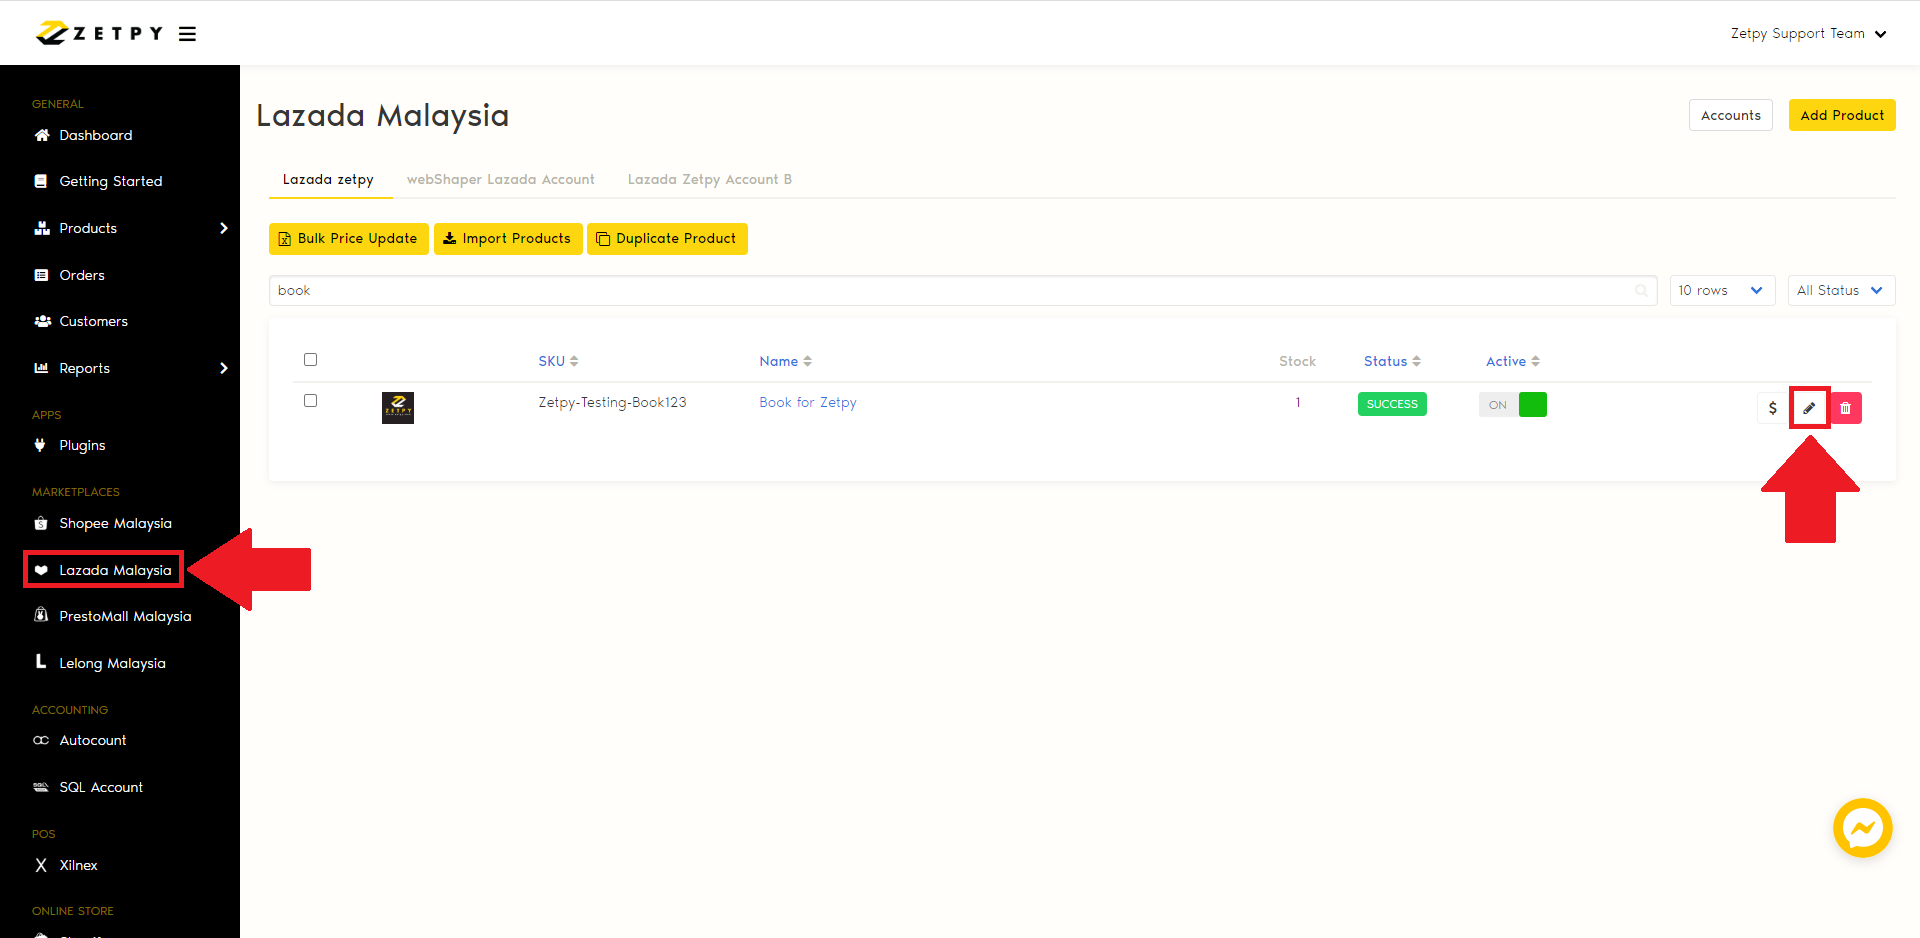Viewport: 1920px width, 938px height.
Task: Open Xilnex POS
Action: pos(78,865)
